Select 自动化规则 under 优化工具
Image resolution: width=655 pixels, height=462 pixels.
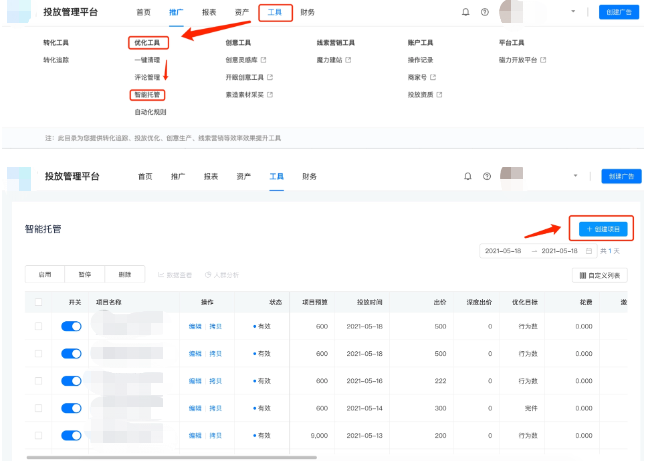(150, 112)
